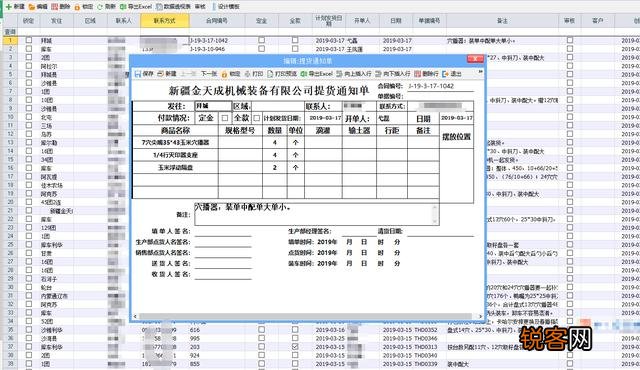Open the 数据透视表 pivot table icon

160,7
